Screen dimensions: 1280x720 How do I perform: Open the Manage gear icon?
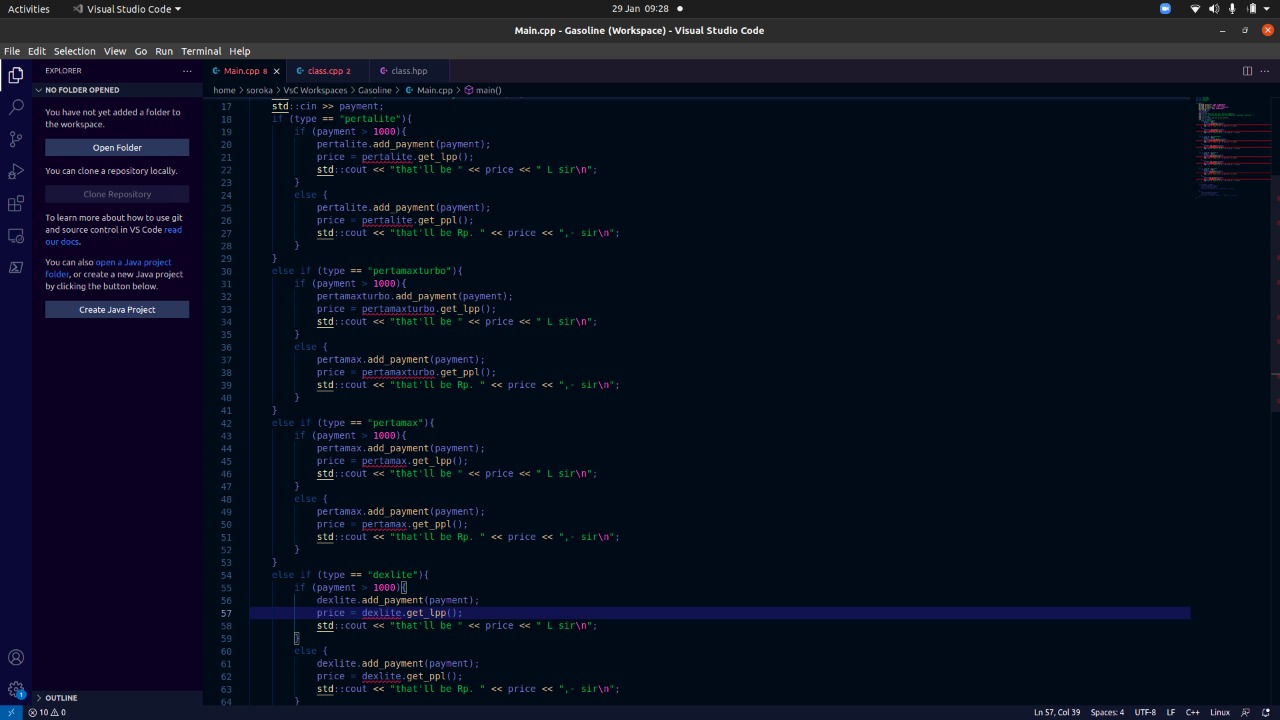coord(16,689)
